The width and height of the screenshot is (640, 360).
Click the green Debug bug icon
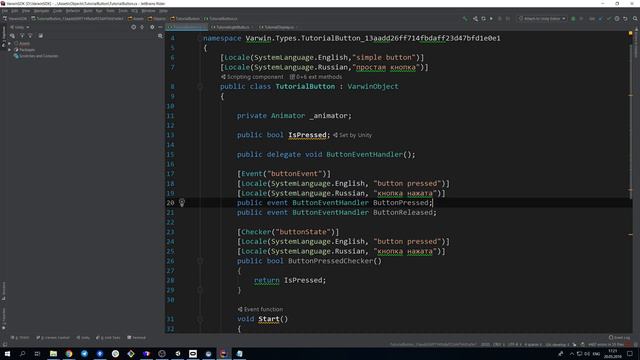pyautogui.click(x=573, y=19)
